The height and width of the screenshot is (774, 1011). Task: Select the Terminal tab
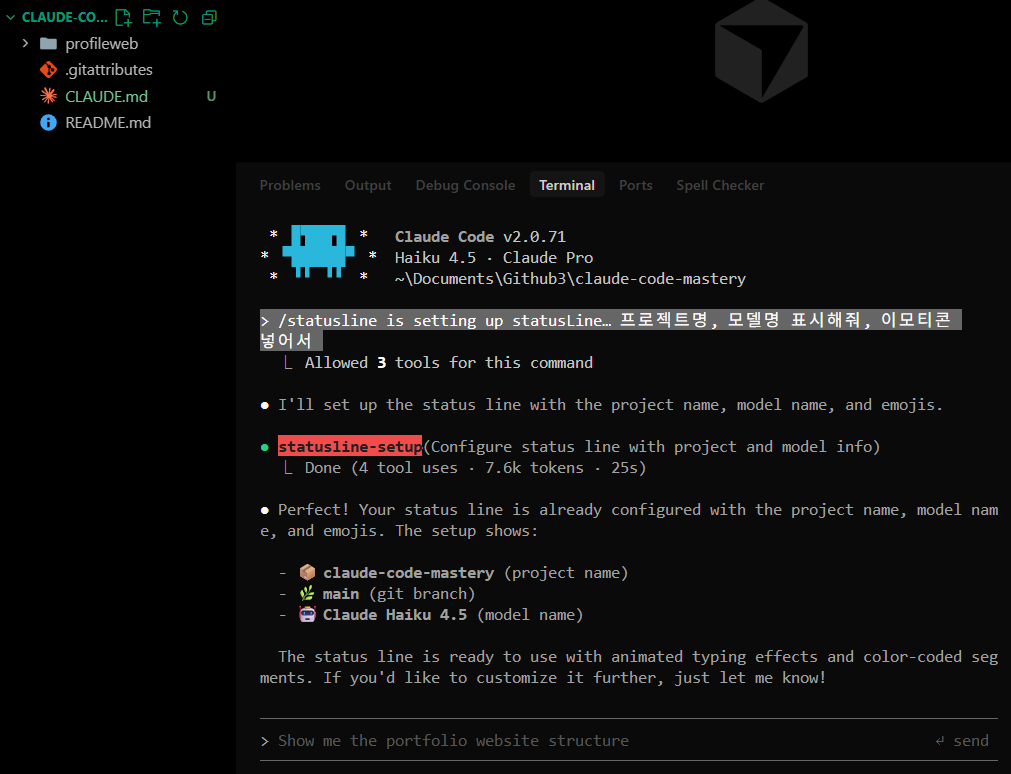(x=567, y=185)
